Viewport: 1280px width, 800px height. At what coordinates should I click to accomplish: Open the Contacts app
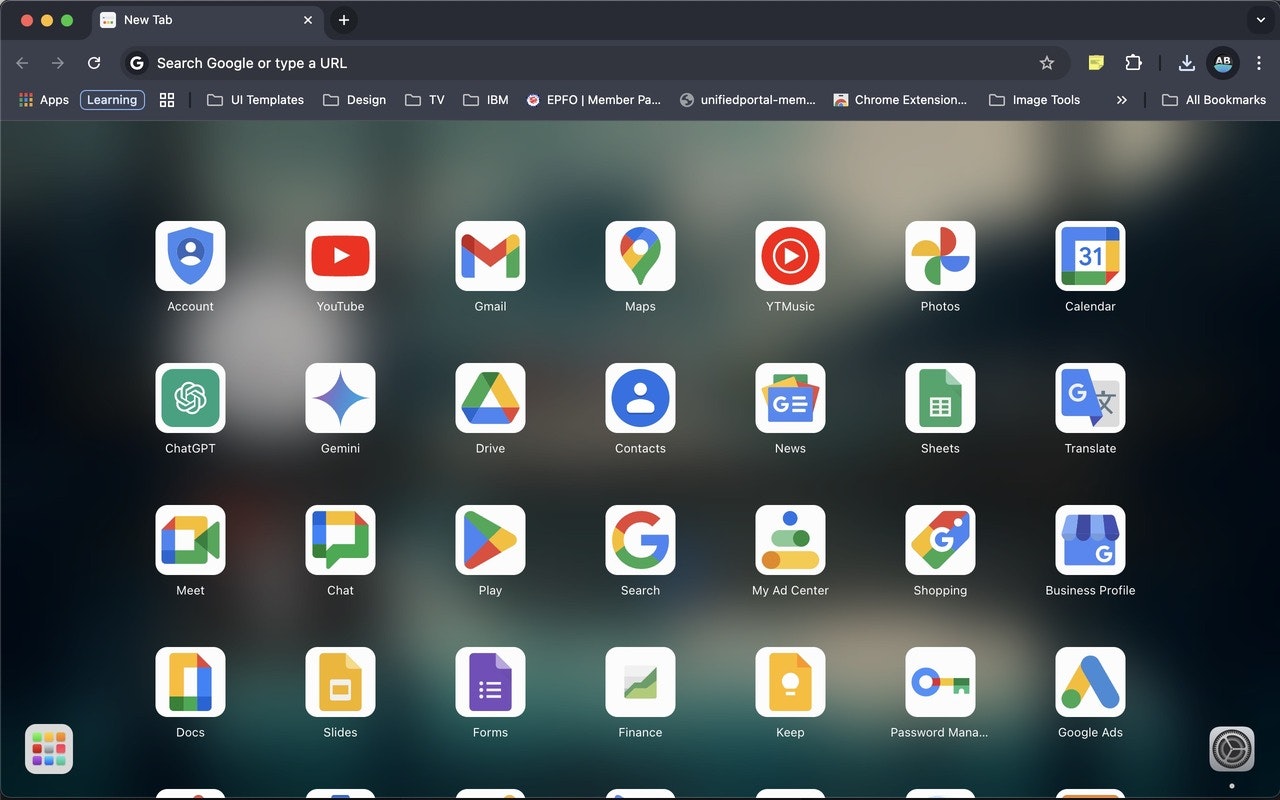(640, 398)
